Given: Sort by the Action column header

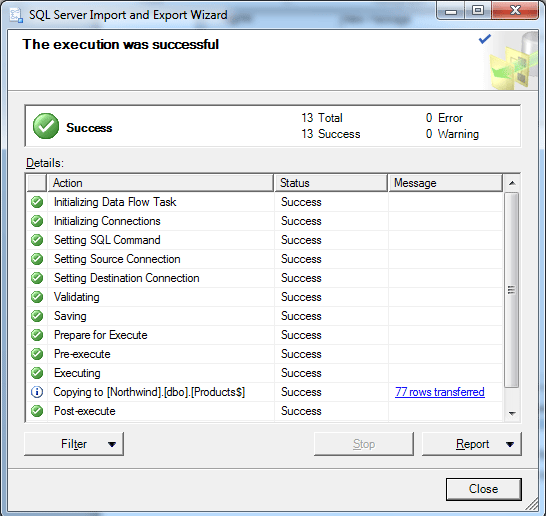Looking at the screenshot, I should 160,183.
